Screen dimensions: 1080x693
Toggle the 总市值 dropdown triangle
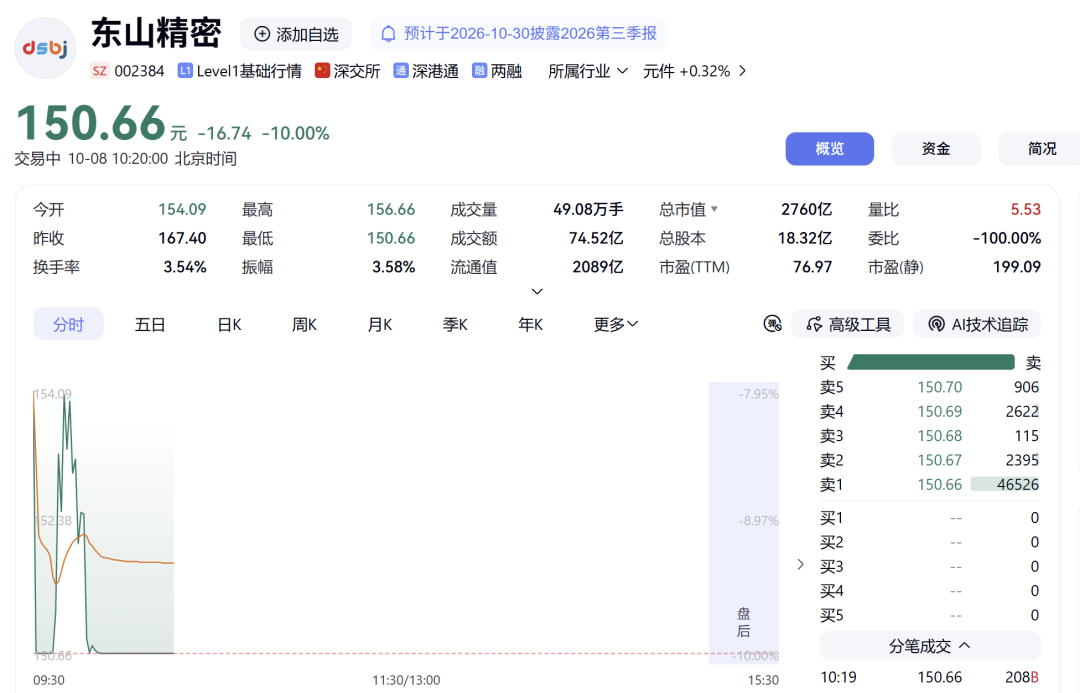click(714, 209)
